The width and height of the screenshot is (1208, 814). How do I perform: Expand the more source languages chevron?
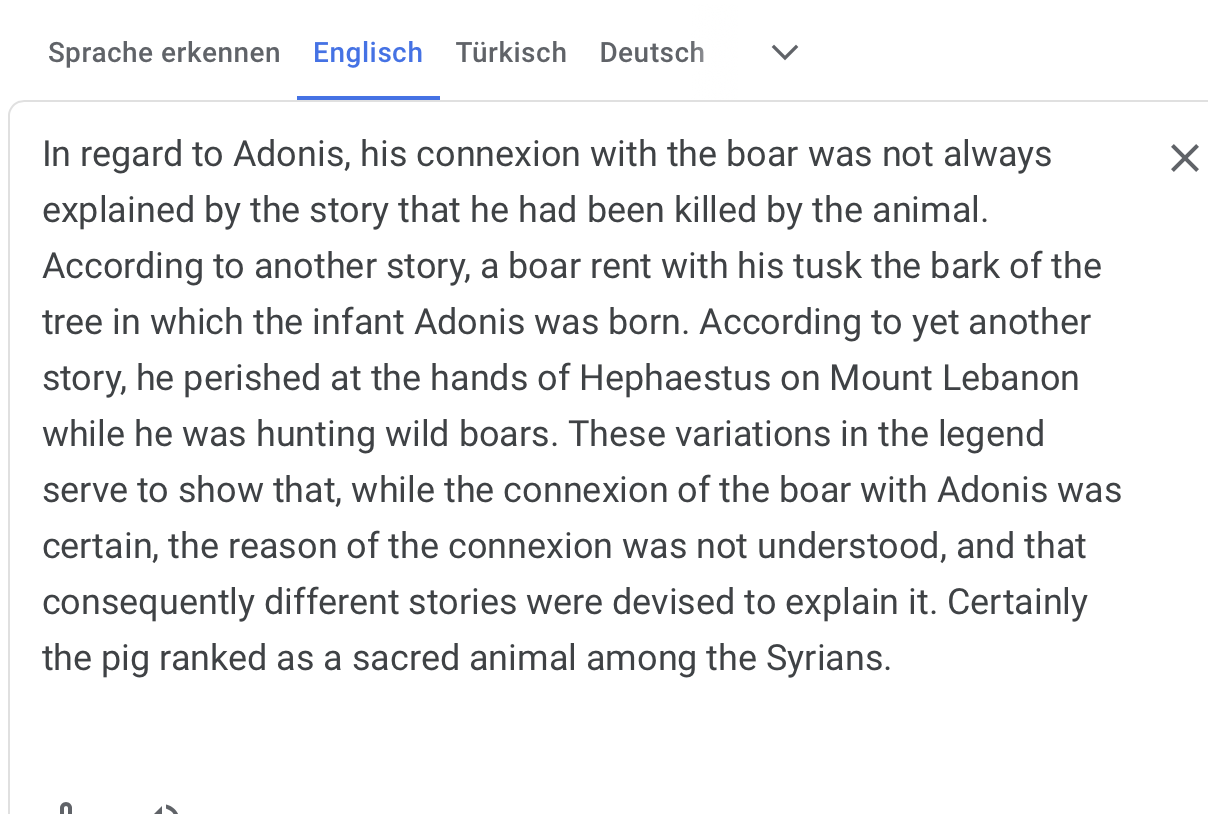tap(785, 53)
